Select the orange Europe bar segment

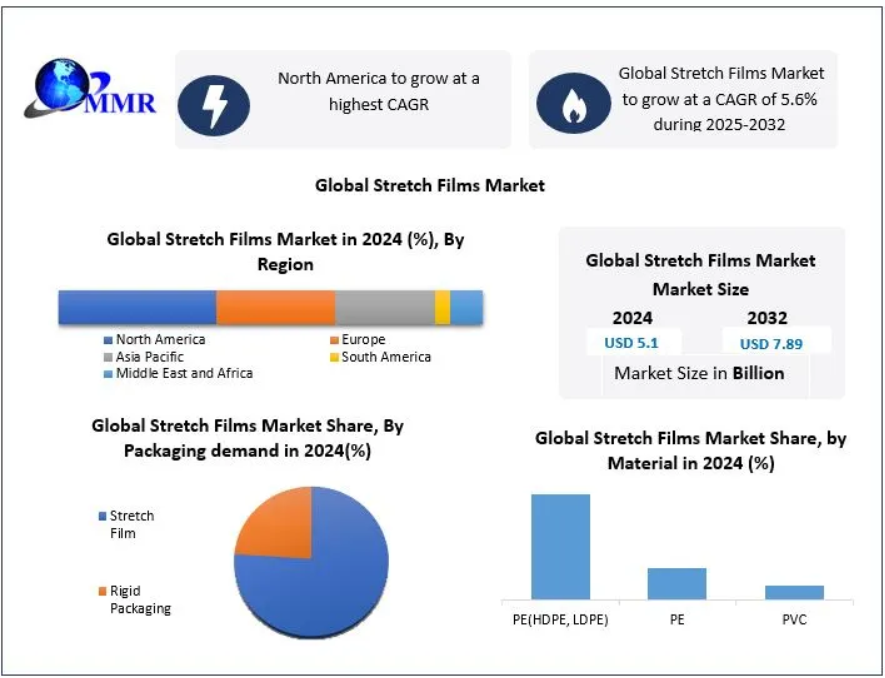click(x=275, y=307)
